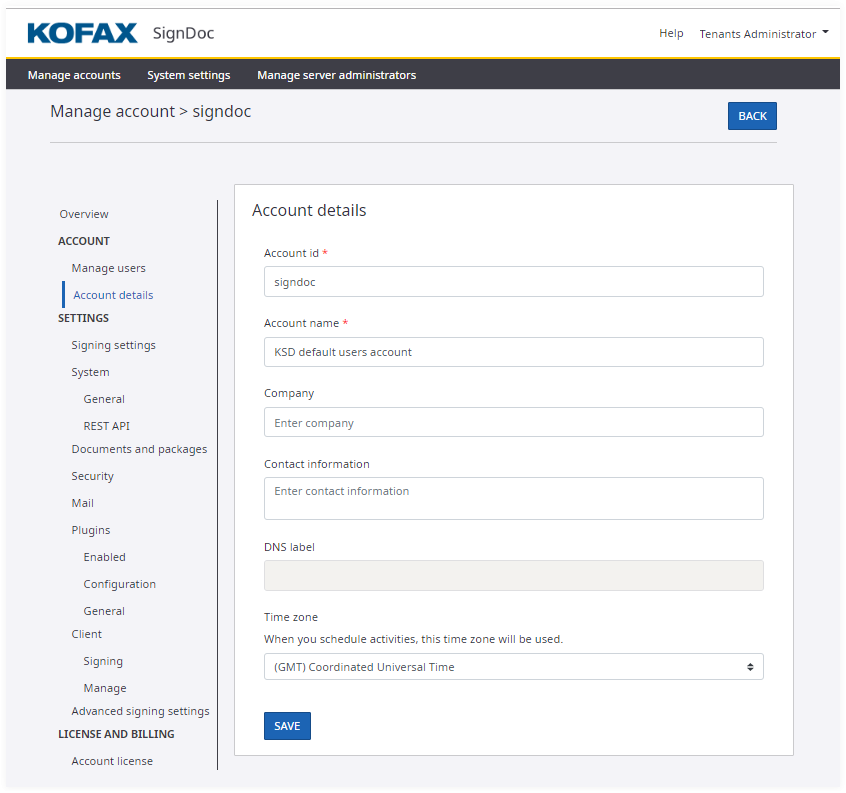Open the Help link
This screenshot has height=793, width=846.
671,34
